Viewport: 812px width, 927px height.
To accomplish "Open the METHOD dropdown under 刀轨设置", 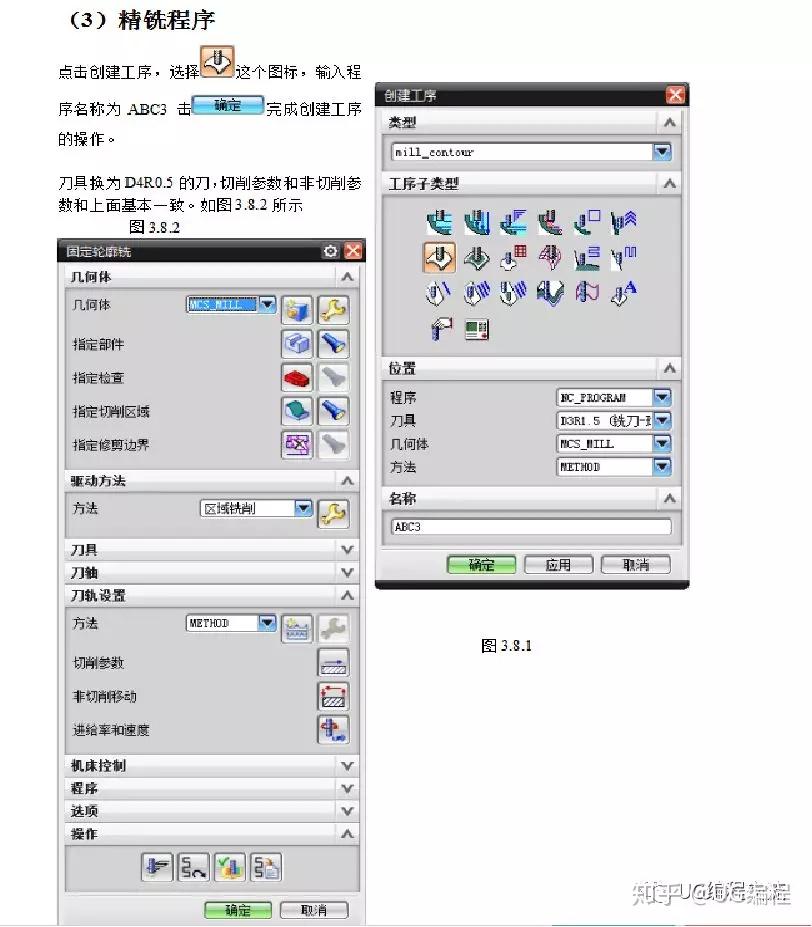I will [x=268, y=623].
